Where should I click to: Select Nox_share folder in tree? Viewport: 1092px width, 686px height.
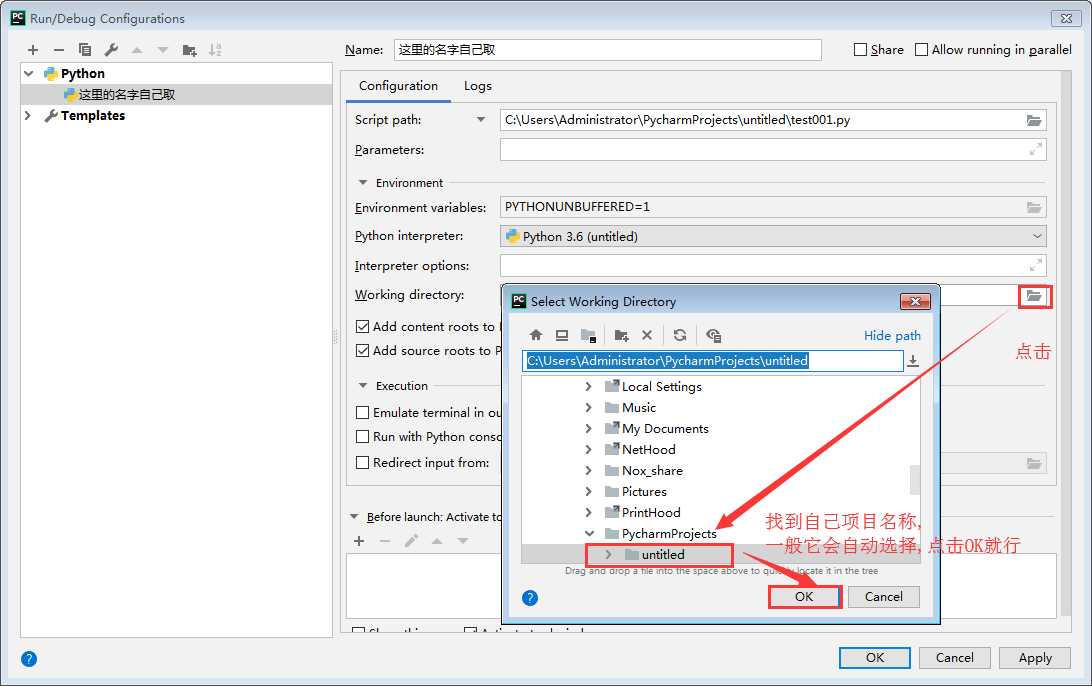(652, 471)
